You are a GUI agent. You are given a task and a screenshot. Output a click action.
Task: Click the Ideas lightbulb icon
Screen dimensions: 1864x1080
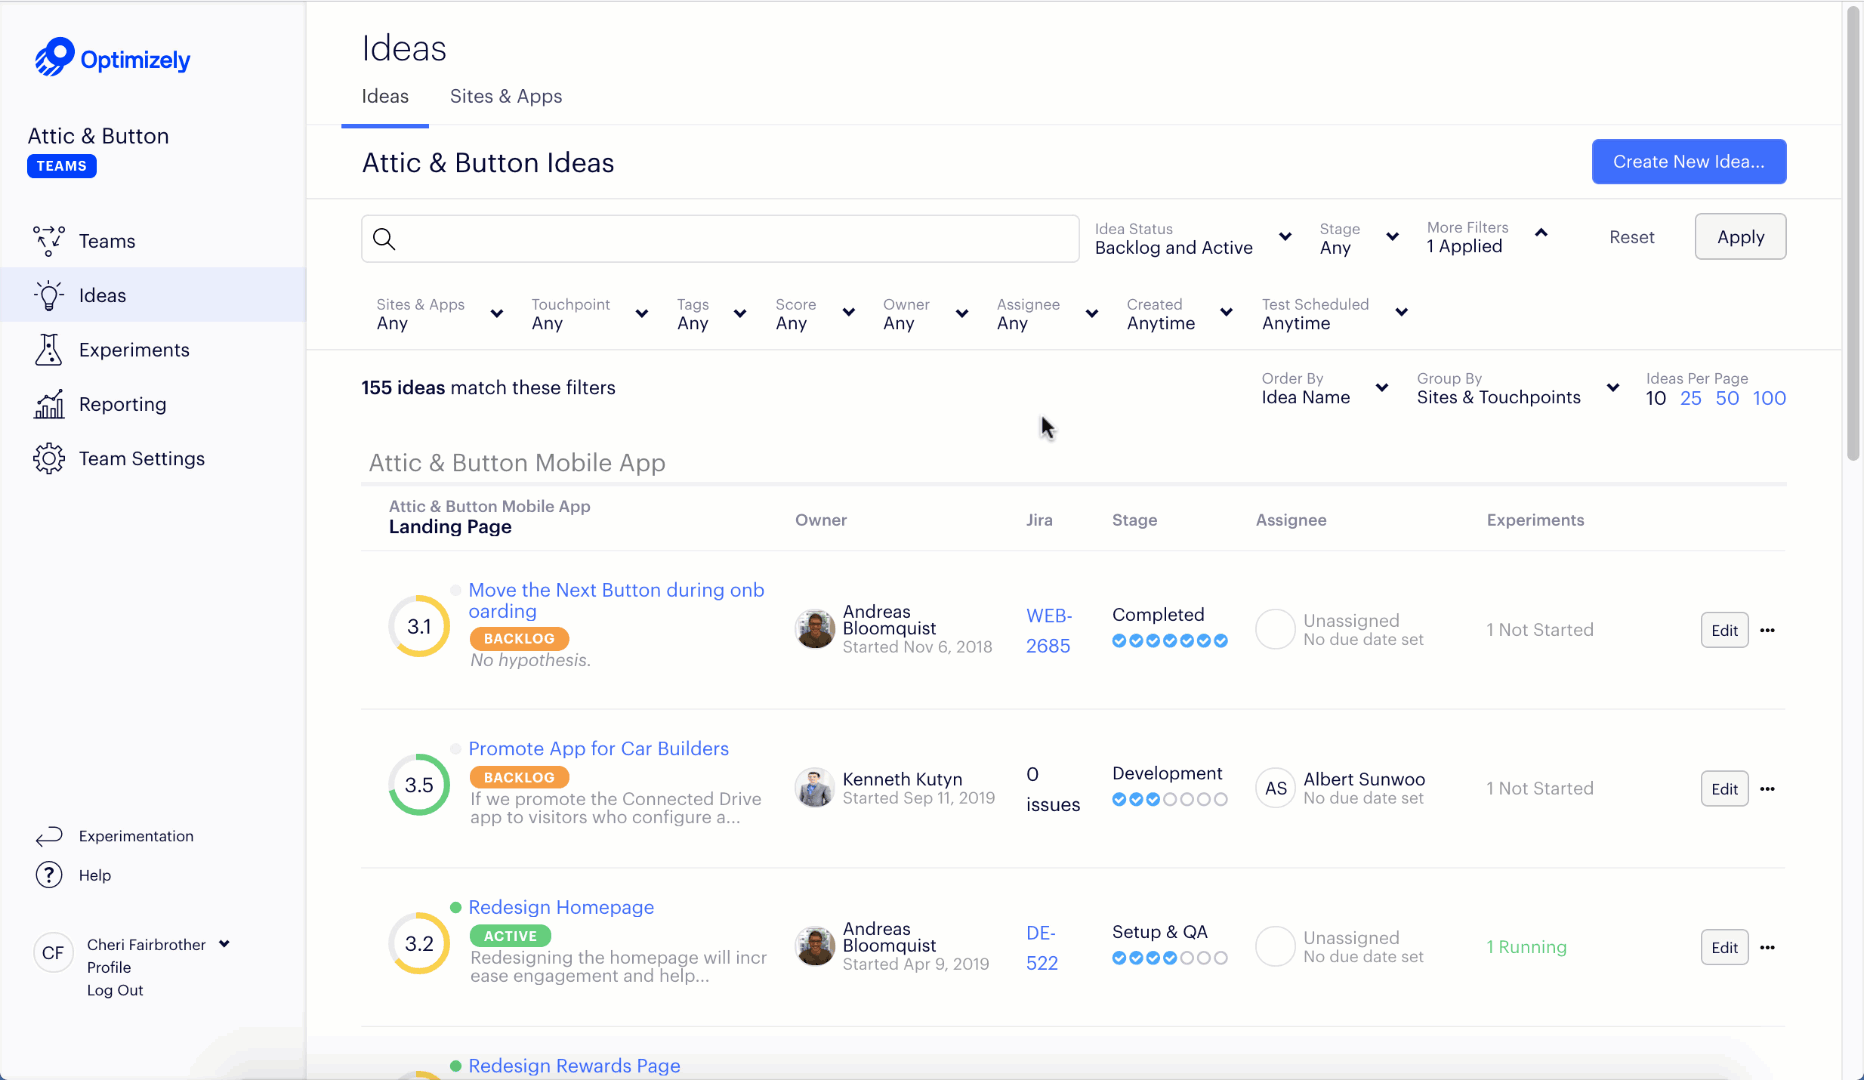click(x=49, y=295)
